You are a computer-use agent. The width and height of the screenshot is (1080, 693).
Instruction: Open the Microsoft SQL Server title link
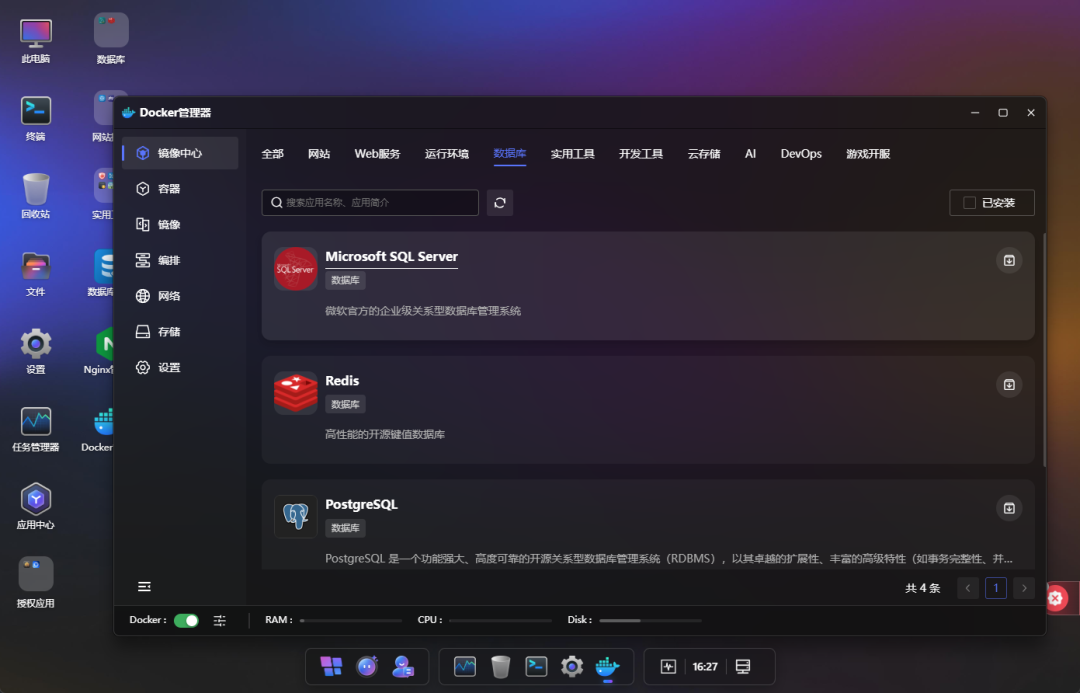[x=391, y=256]
